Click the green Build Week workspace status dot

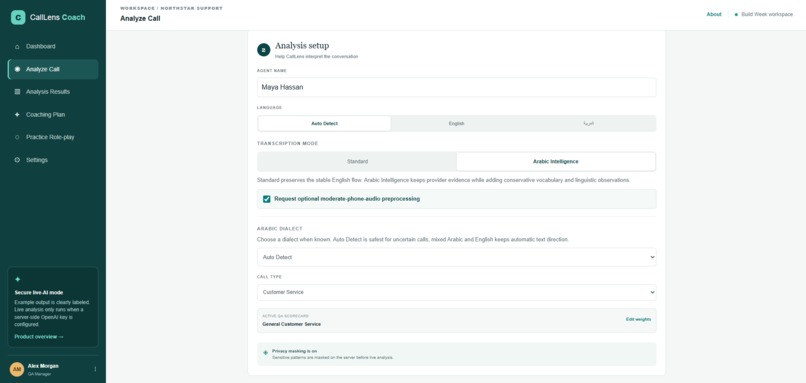pos(736,14)
